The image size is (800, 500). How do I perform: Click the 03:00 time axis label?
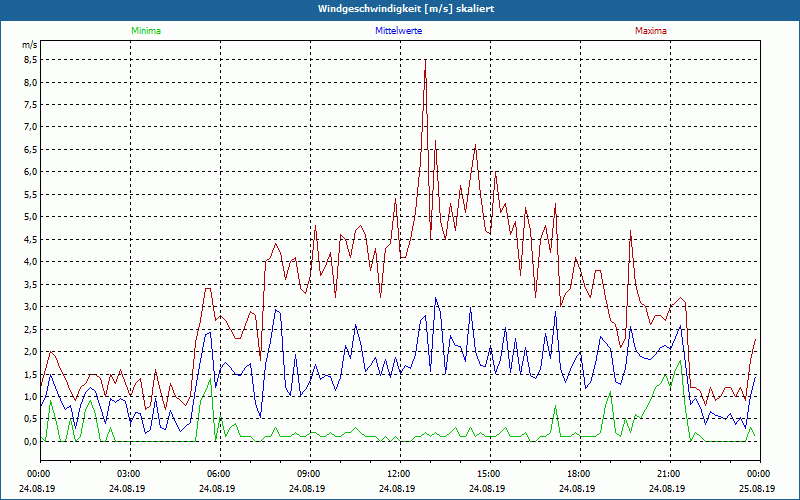(x=128, y=474)
